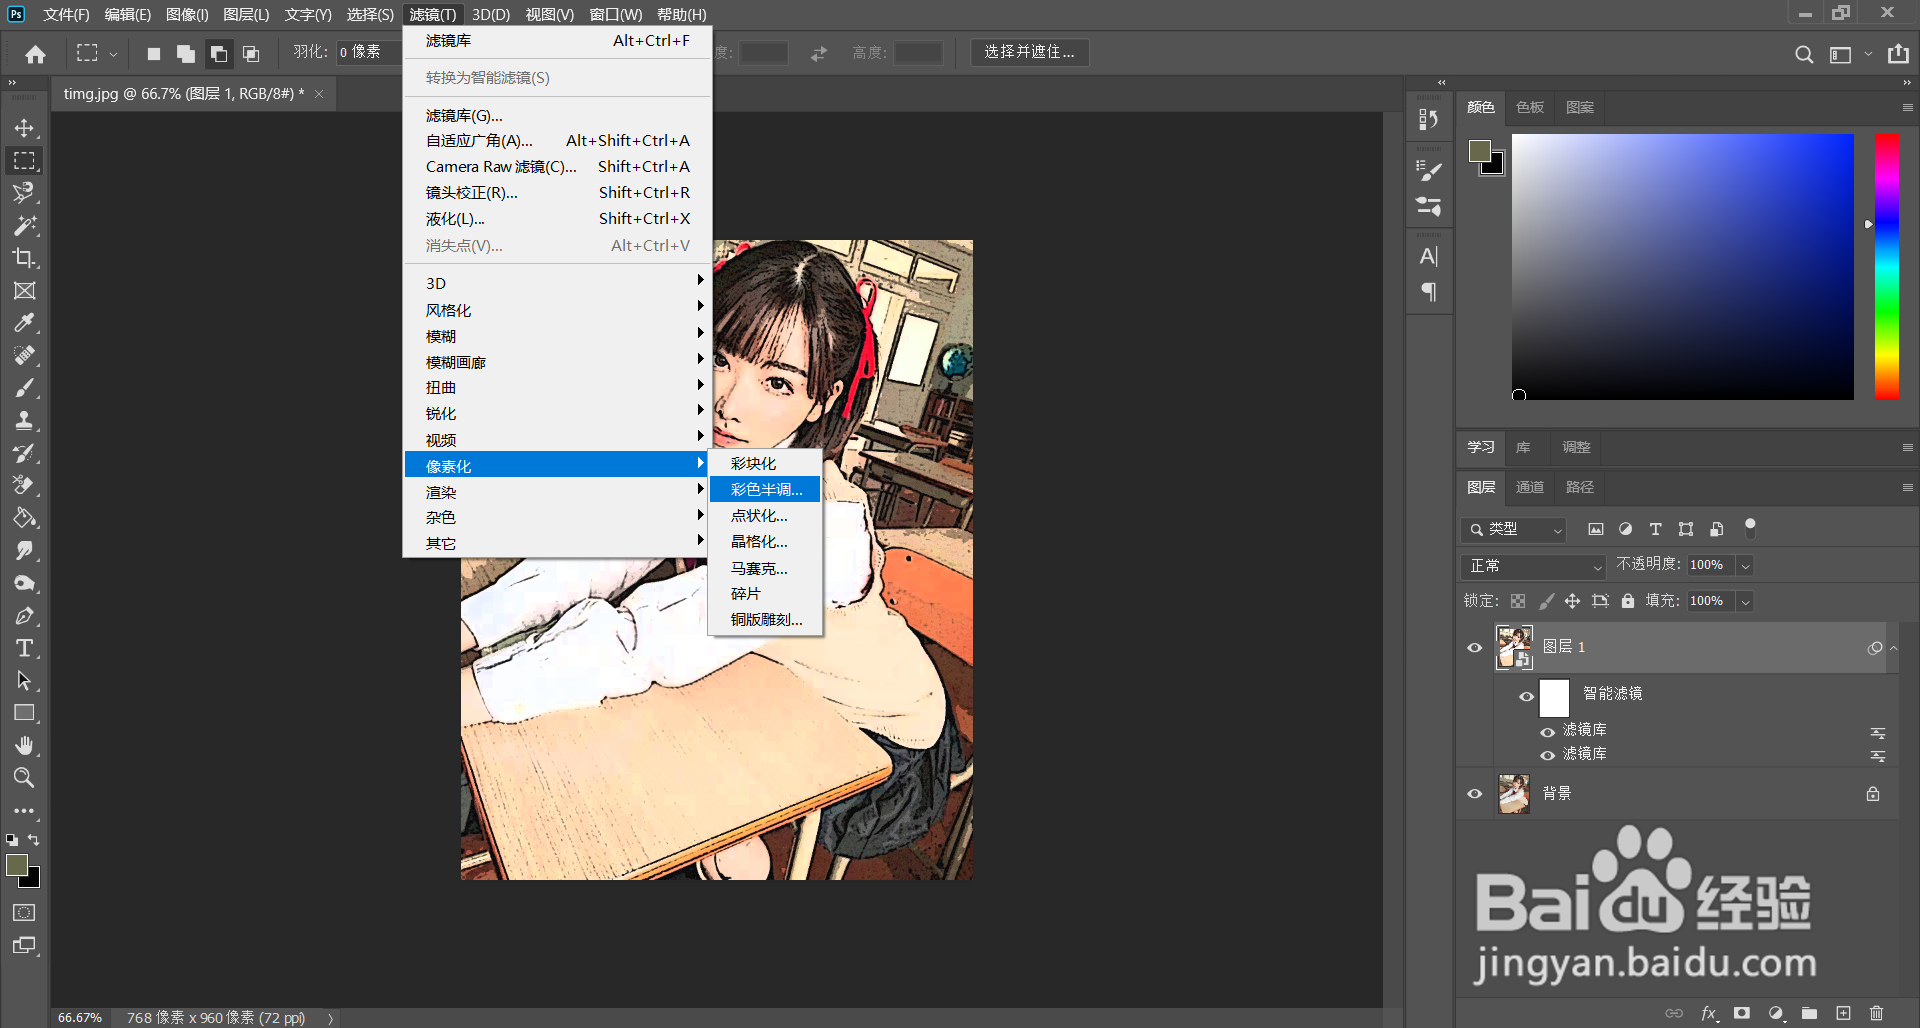1920x1028 pixels.
Task: Select the Healing Brush tool
Action: click(x=24, y=355)
